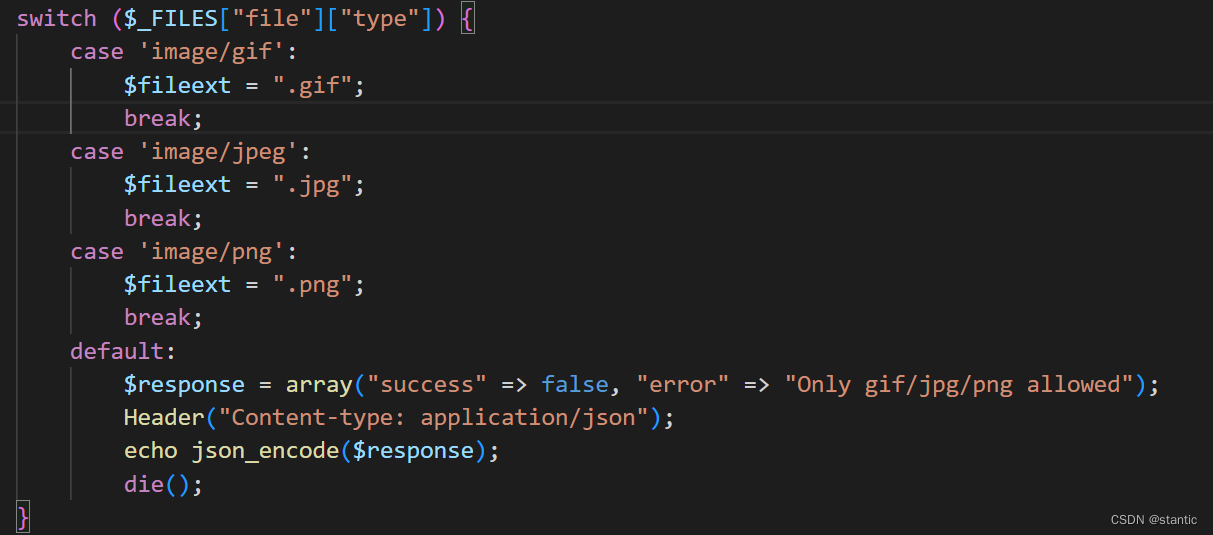Click the 'image/png' case string
1213x535 pixels.
(x=211, y=251)
